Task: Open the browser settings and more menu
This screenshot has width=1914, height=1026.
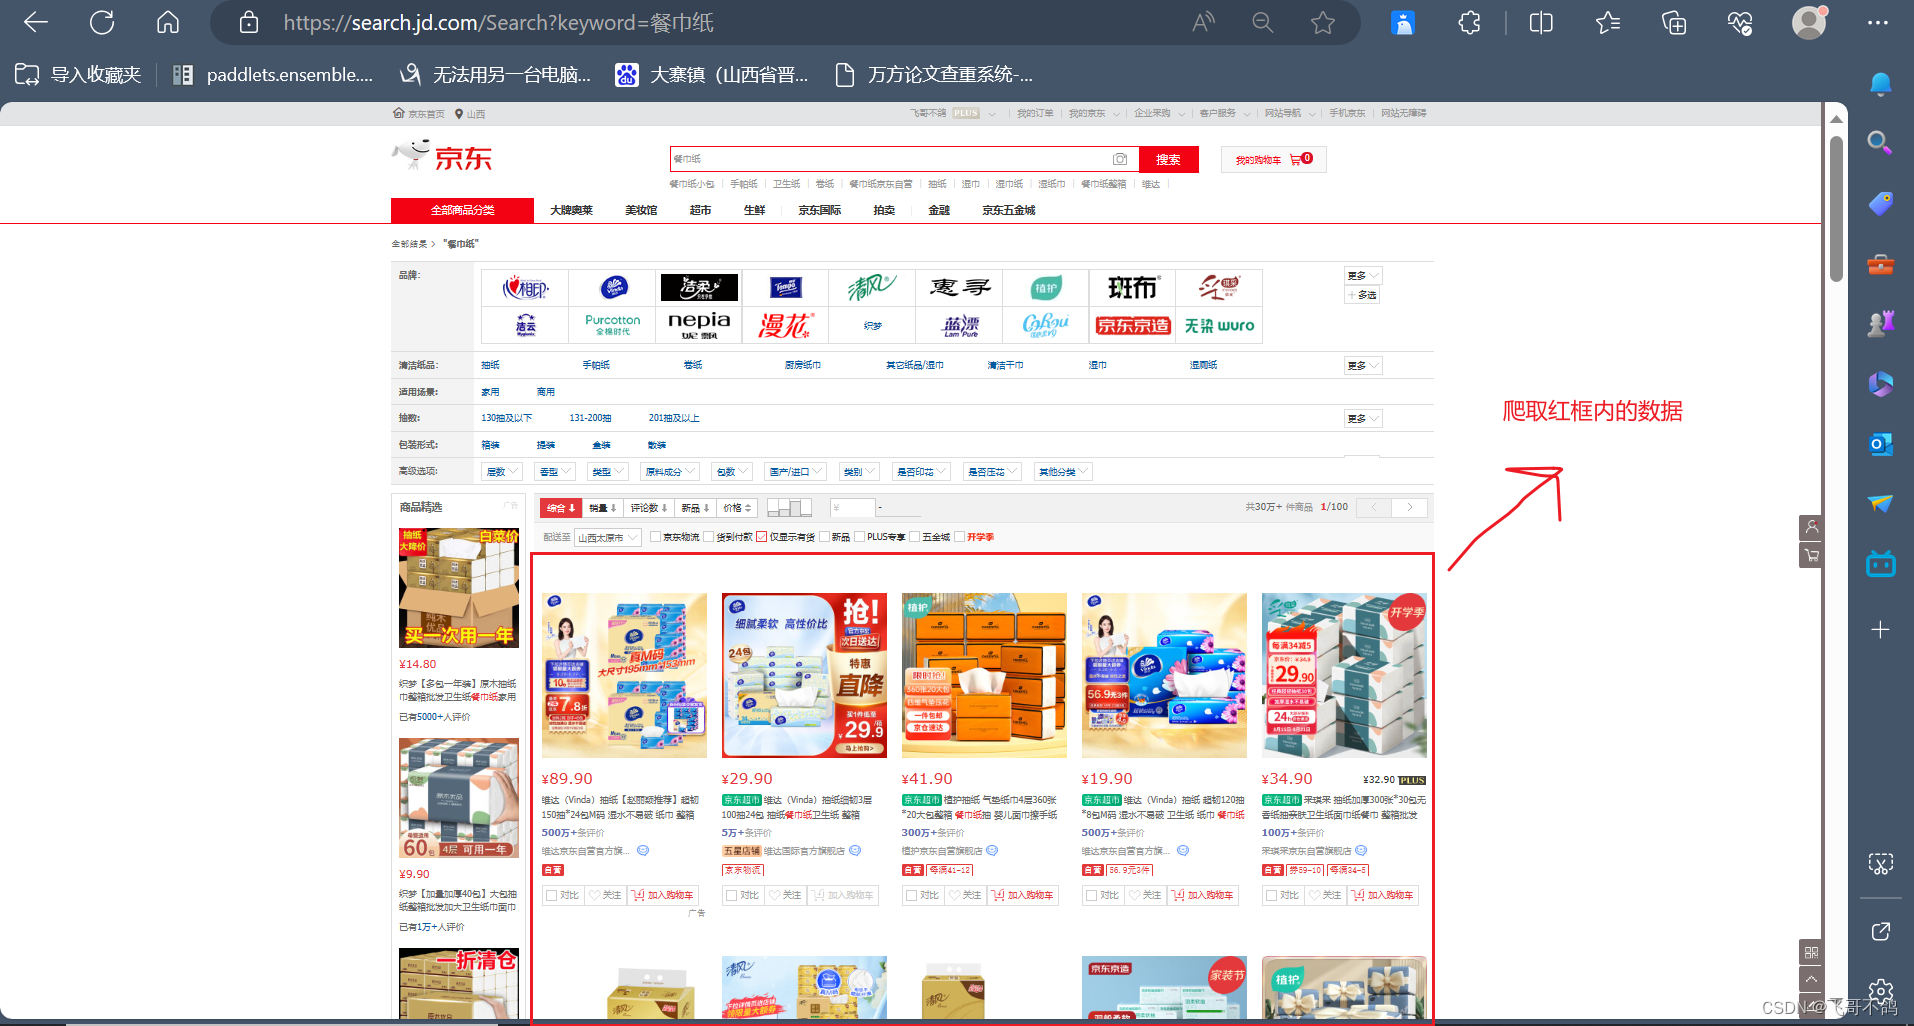Action: pyautogui.click(x=1878, y=22)
